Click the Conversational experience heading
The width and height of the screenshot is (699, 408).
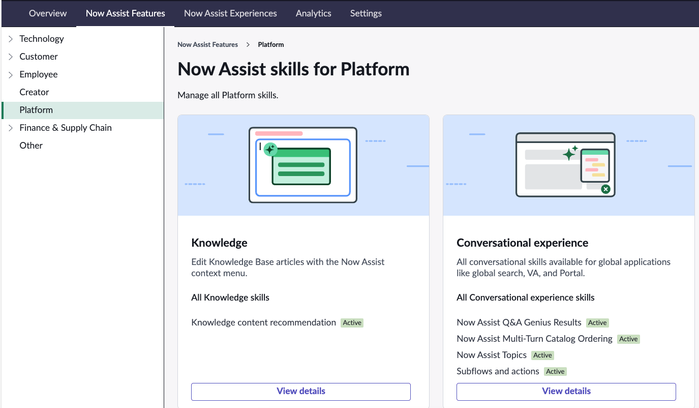pos(522,243)
